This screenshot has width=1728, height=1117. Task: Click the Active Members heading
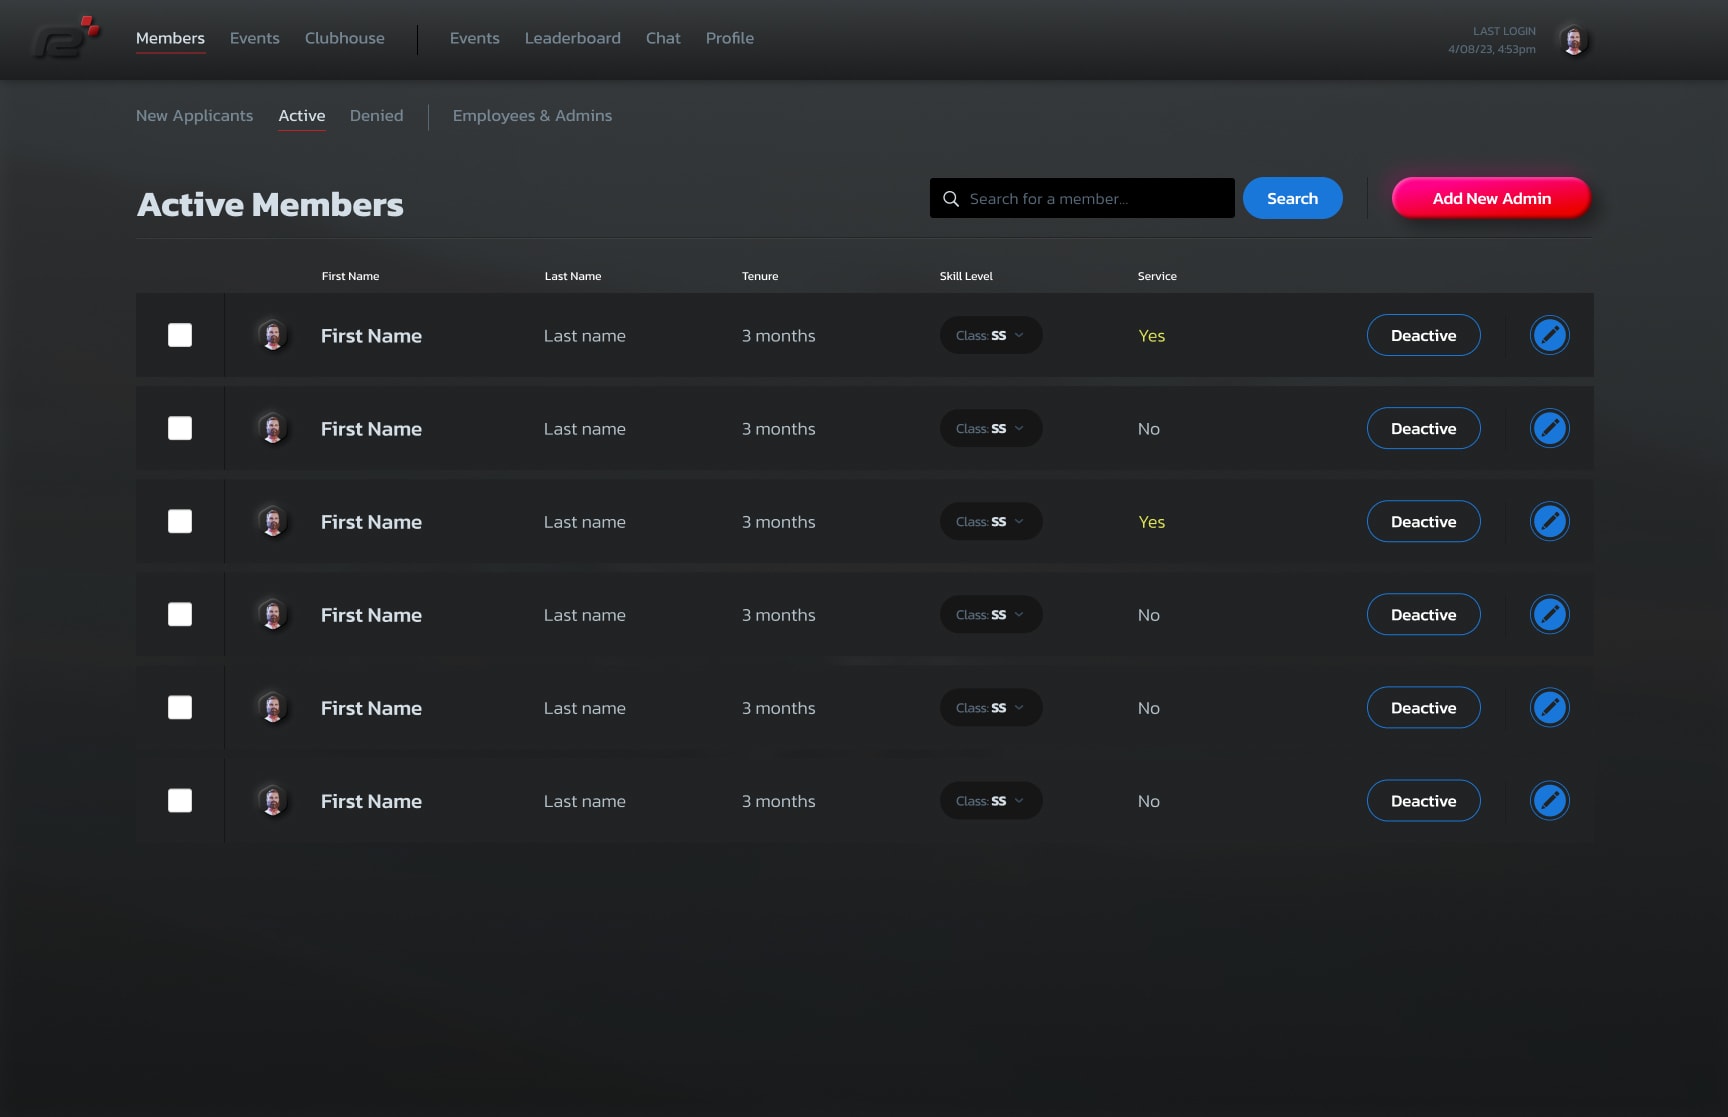[270, 204]
